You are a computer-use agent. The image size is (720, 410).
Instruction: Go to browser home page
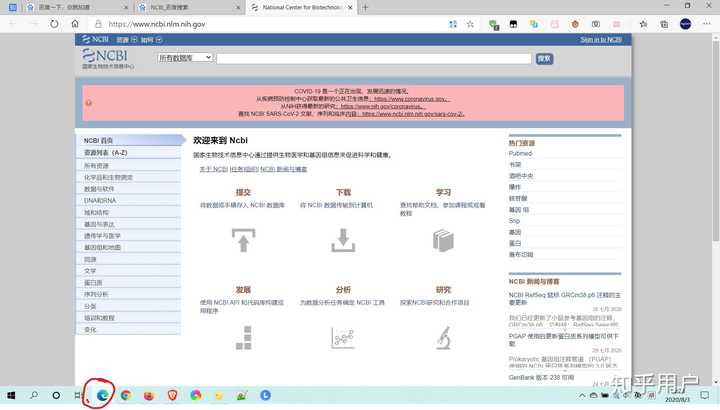[75, 24]
